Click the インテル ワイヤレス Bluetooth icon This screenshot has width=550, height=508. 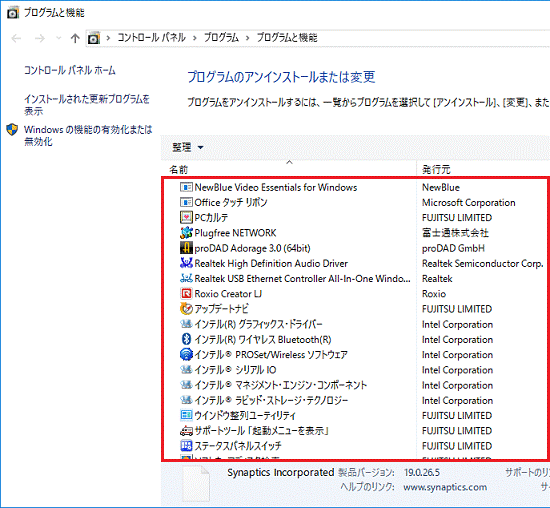click(x=186, y=339)
